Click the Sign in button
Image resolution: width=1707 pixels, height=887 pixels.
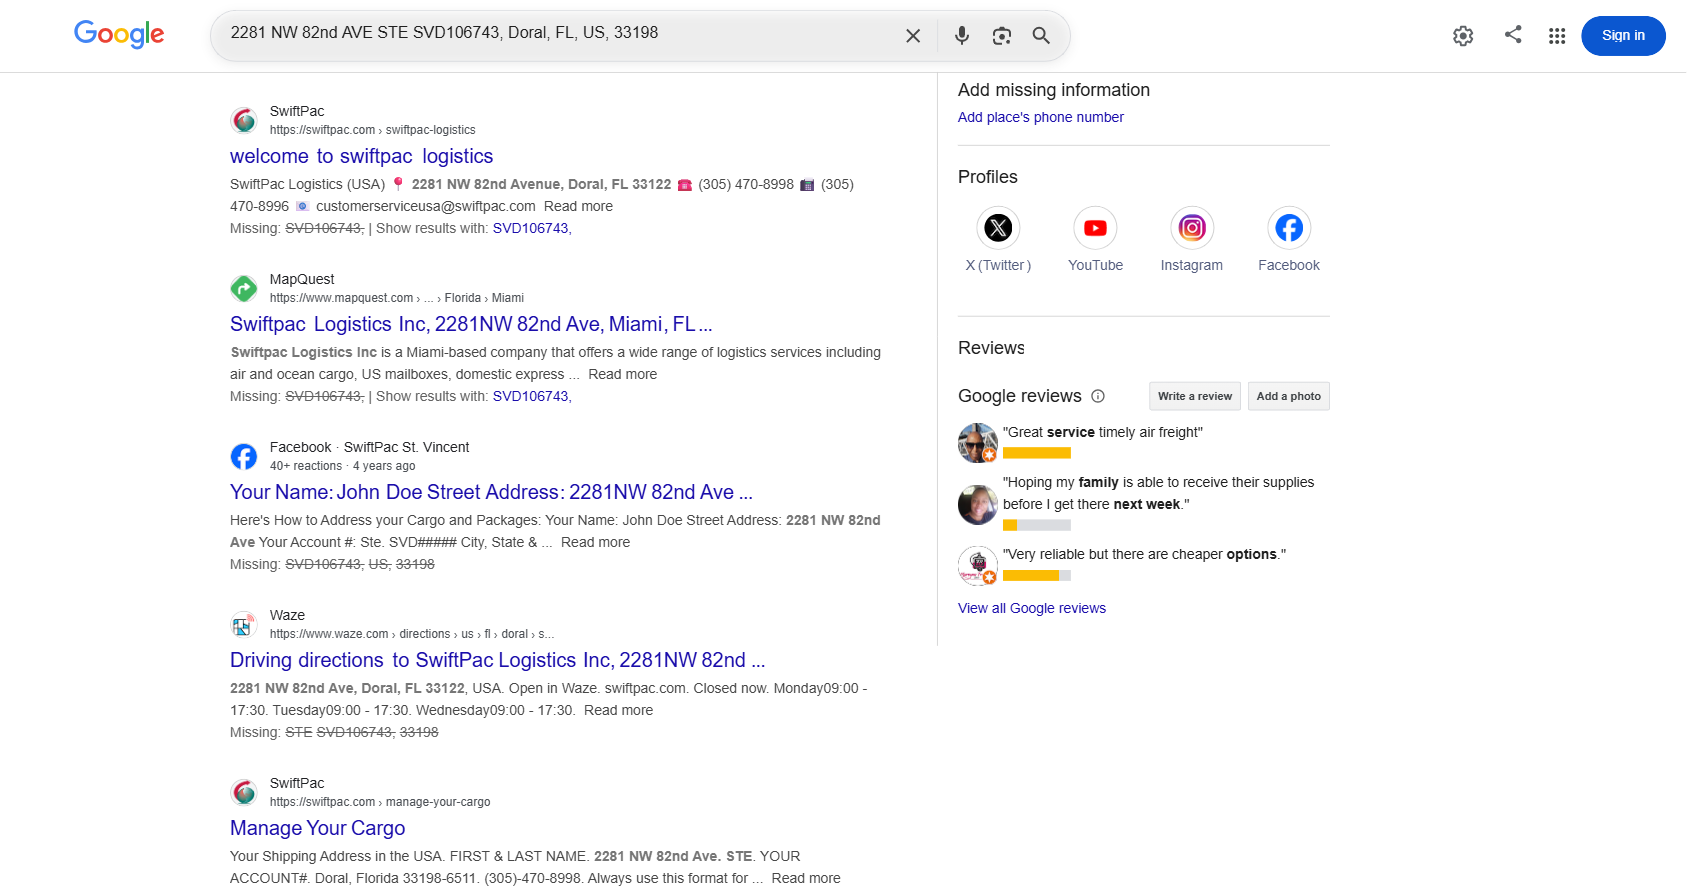(x=1623, y=36)
